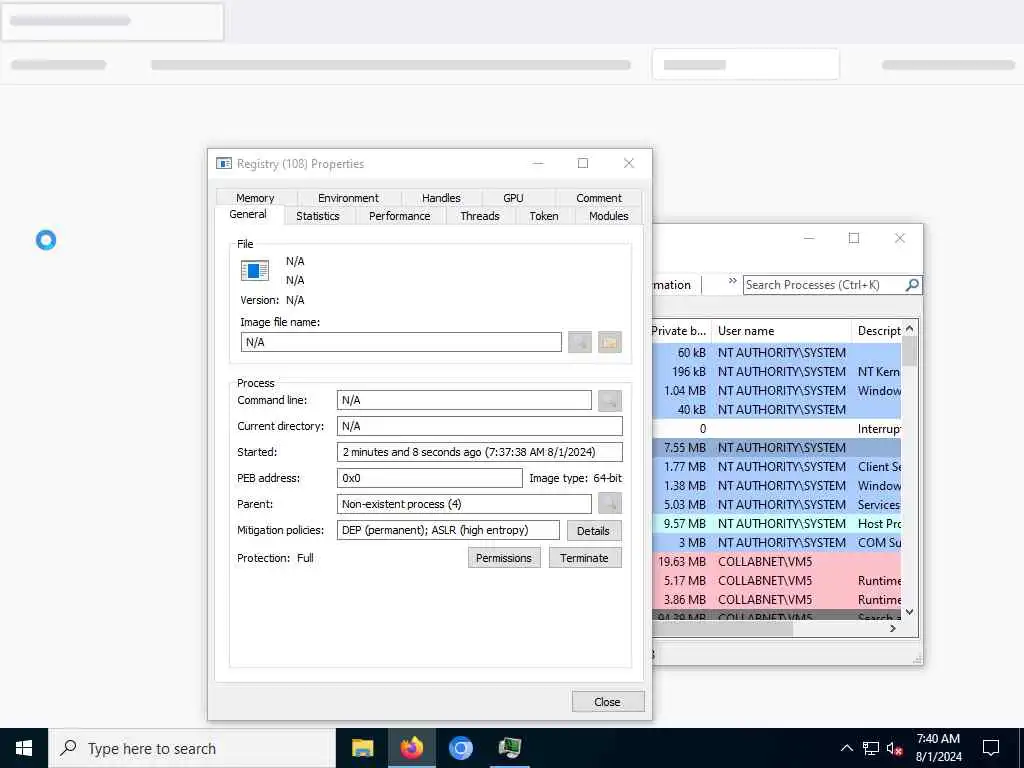The image size is (1024, 768).
Task: Open File Explorer from the taskbar
Action: [362, 748]
